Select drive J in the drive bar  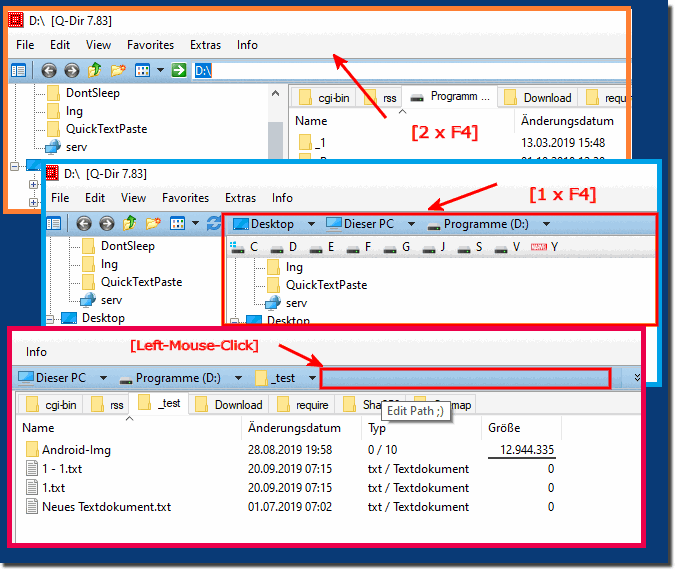pyautogui.click(x=433, y=247)
